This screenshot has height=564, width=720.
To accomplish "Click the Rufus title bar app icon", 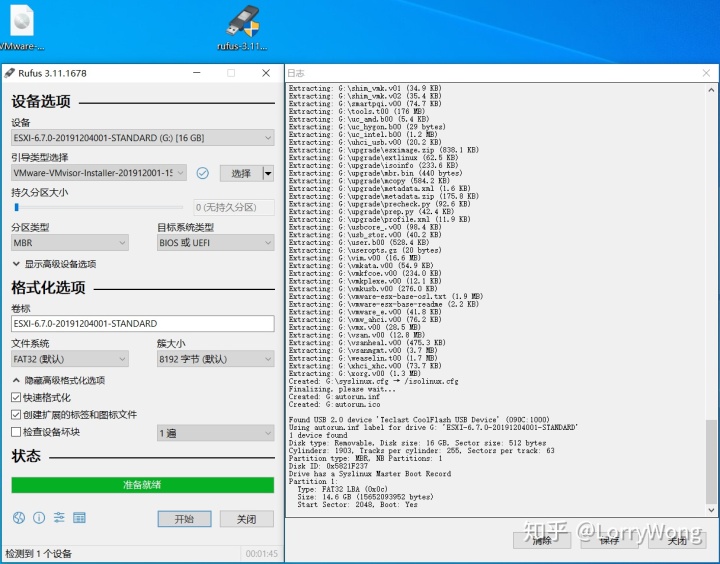I will tap(9, 73).
